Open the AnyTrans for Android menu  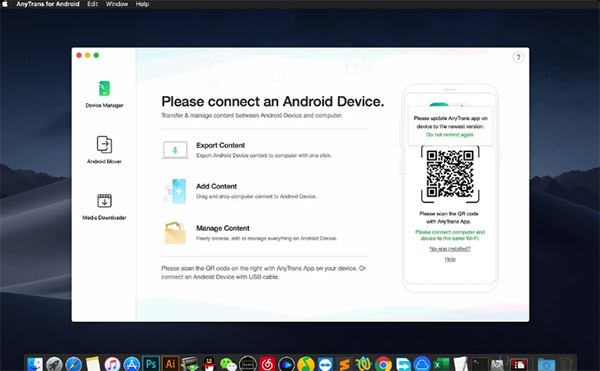(48, 4)
